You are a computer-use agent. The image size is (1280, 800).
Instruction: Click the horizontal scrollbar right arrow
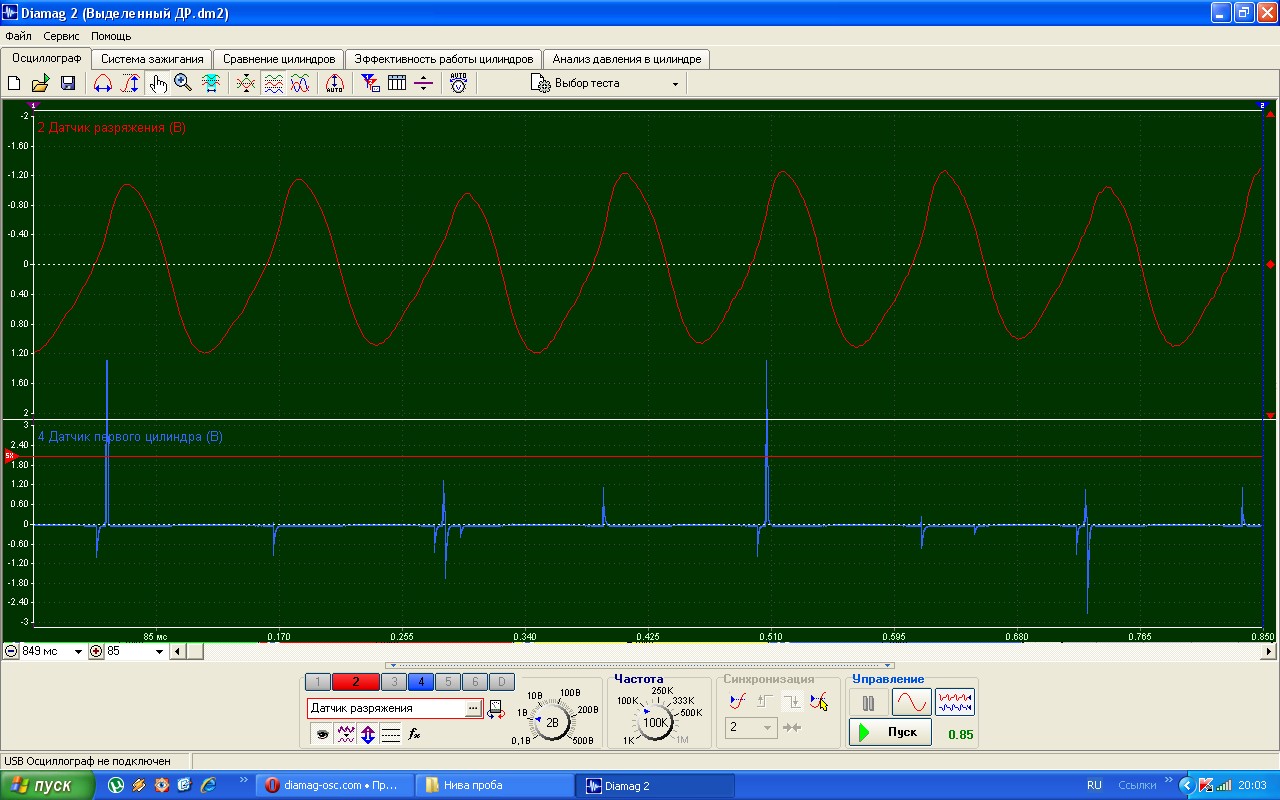point(1270,651)
